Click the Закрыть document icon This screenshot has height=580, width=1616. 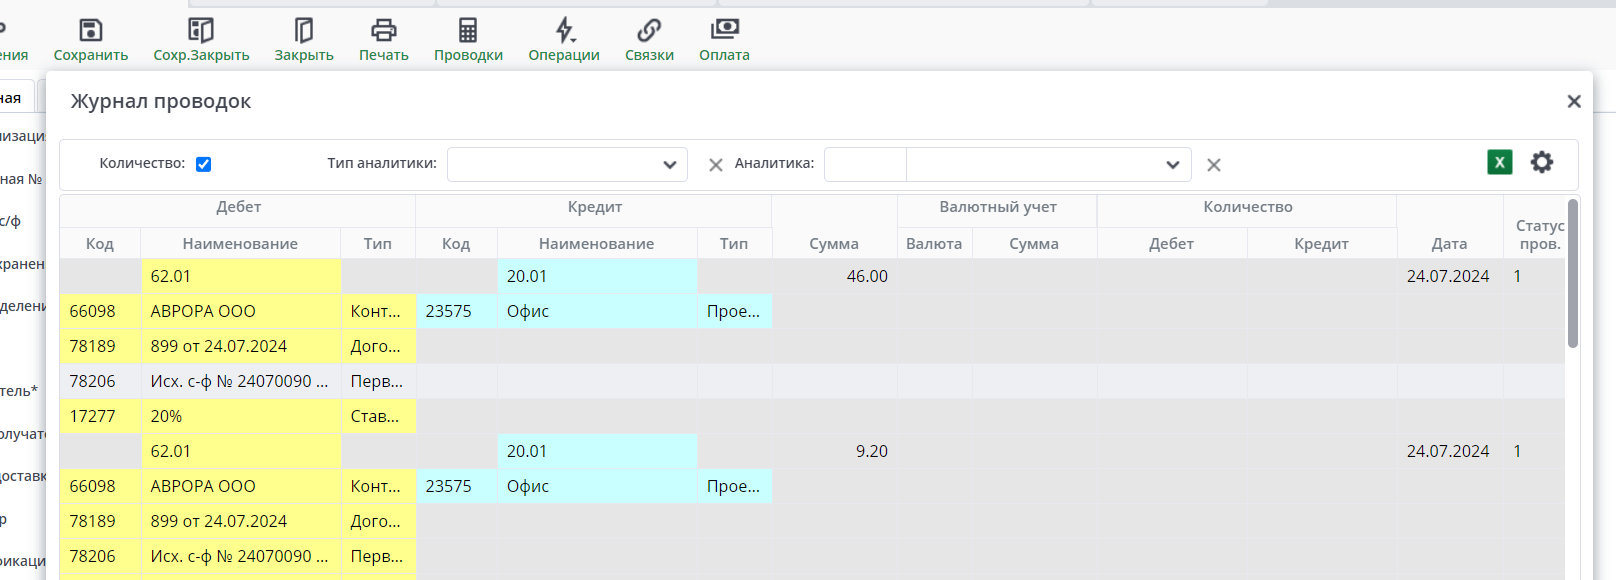point(304,30)
